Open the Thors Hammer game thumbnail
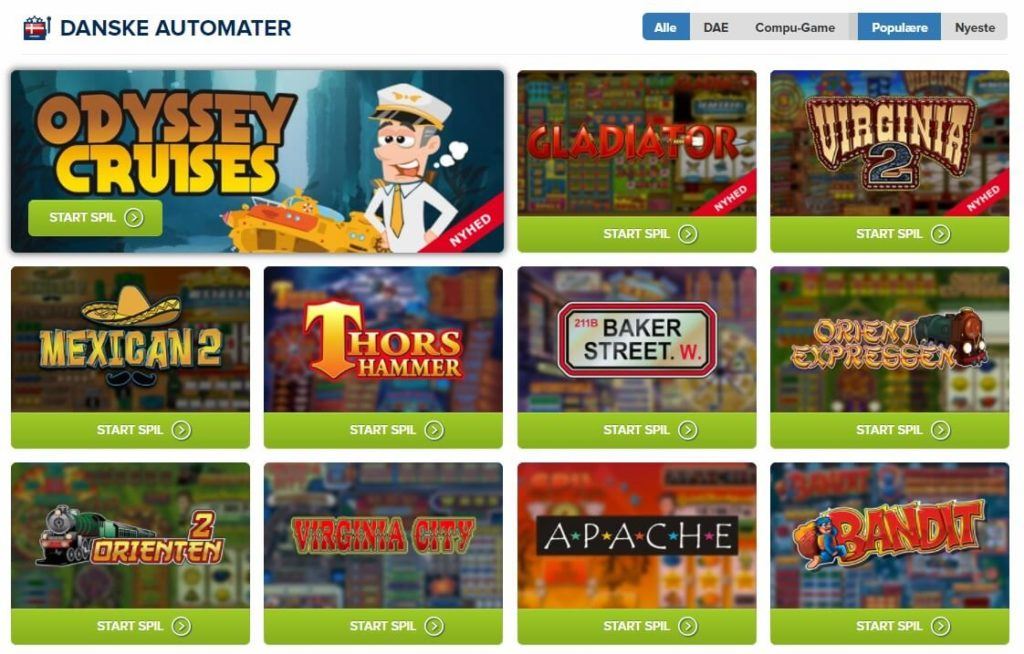The width and height of the screenshot is (1024, 654). pyautogui.click(x=383, y=340)
